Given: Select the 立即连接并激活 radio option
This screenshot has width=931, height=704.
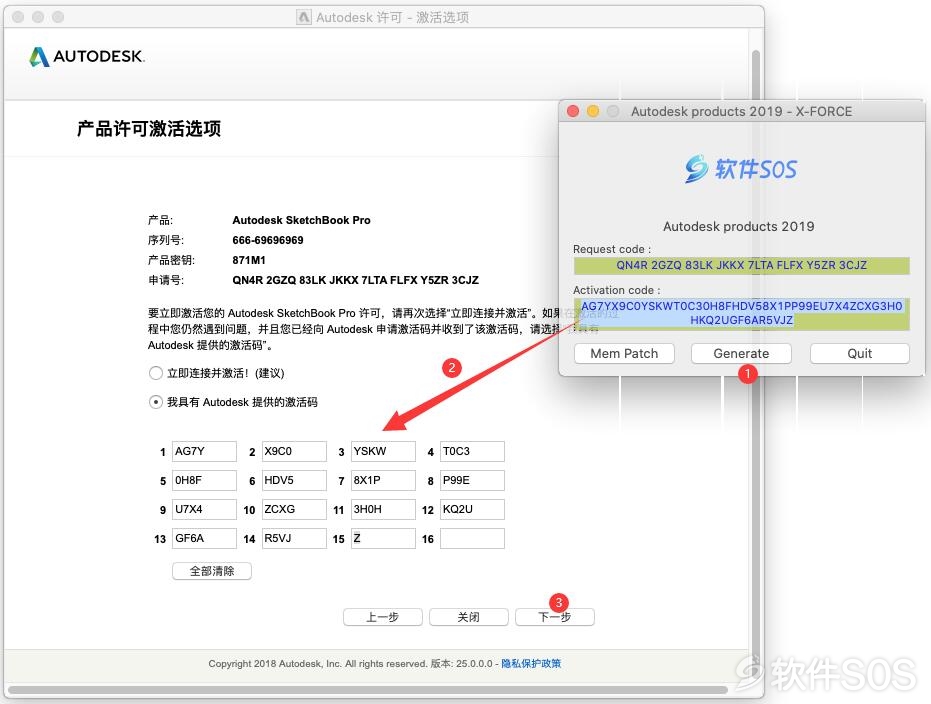Looking at the screenshot, I should tap(156, 373).
